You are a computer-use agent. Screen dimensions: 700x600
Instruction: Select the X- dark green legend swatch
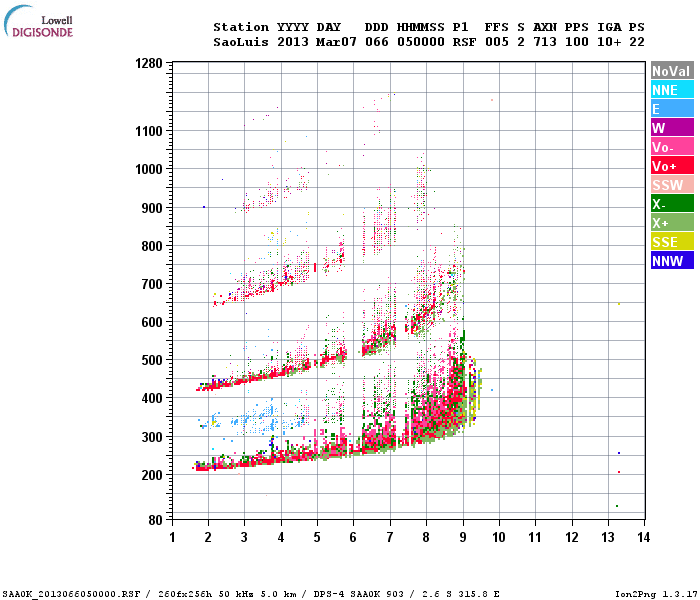tap(672, 204)
